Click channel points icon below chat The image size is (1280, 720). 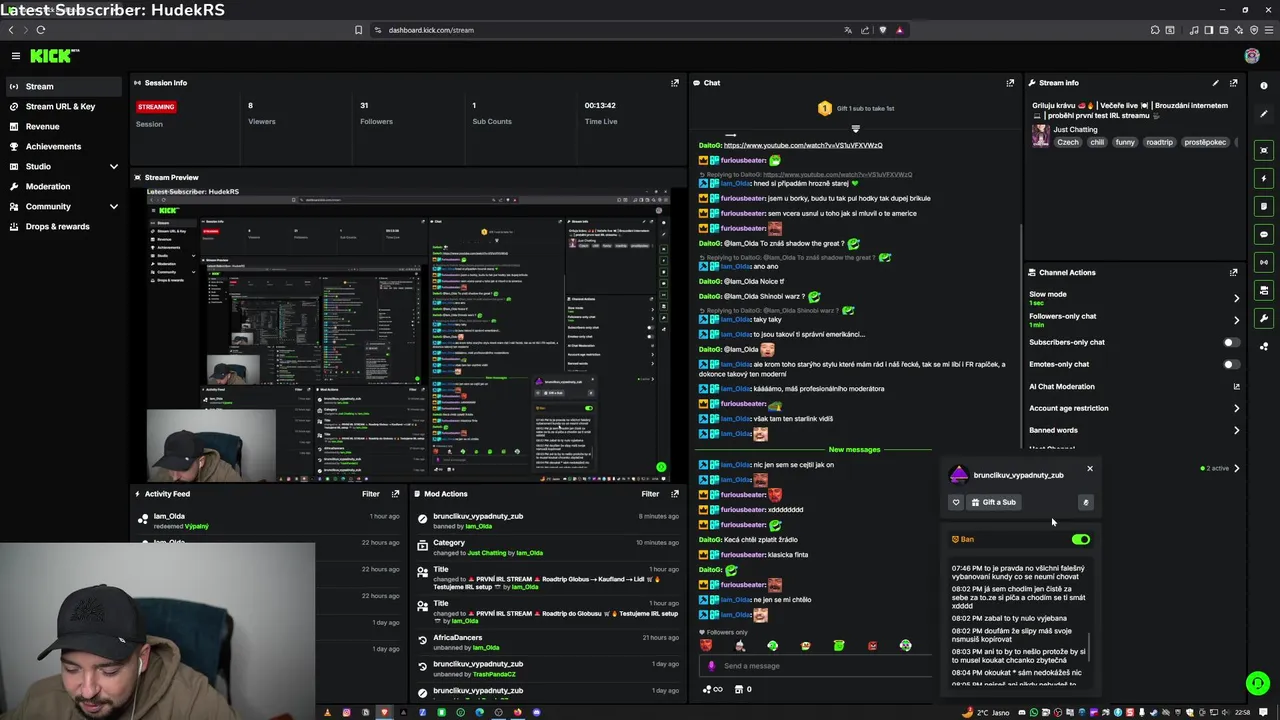tap(712, 689)
